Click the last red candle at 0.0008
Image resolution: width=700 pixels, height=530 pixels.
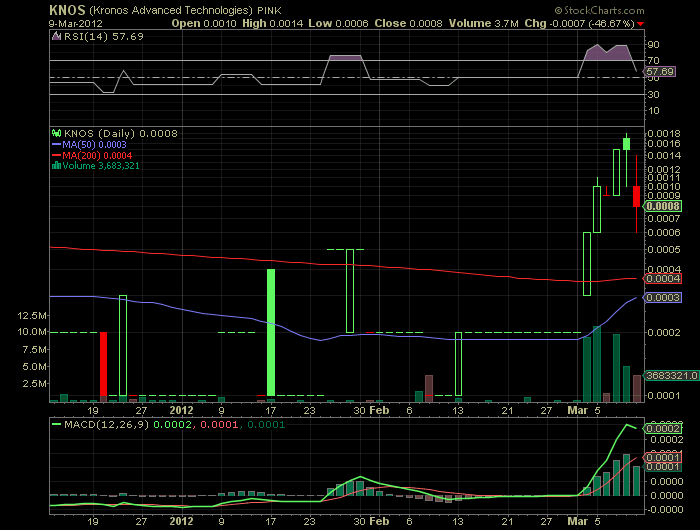[636, 196]
